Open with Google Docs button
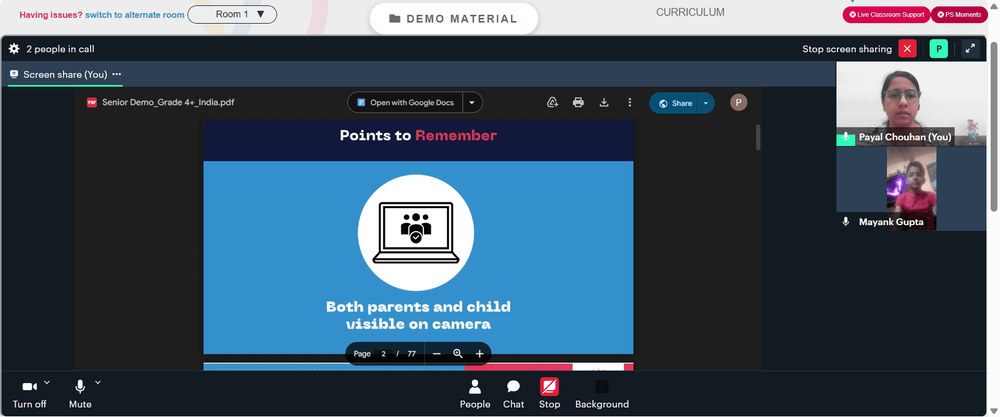This screenshot has height=417, width=1000. tap(405, 103)
